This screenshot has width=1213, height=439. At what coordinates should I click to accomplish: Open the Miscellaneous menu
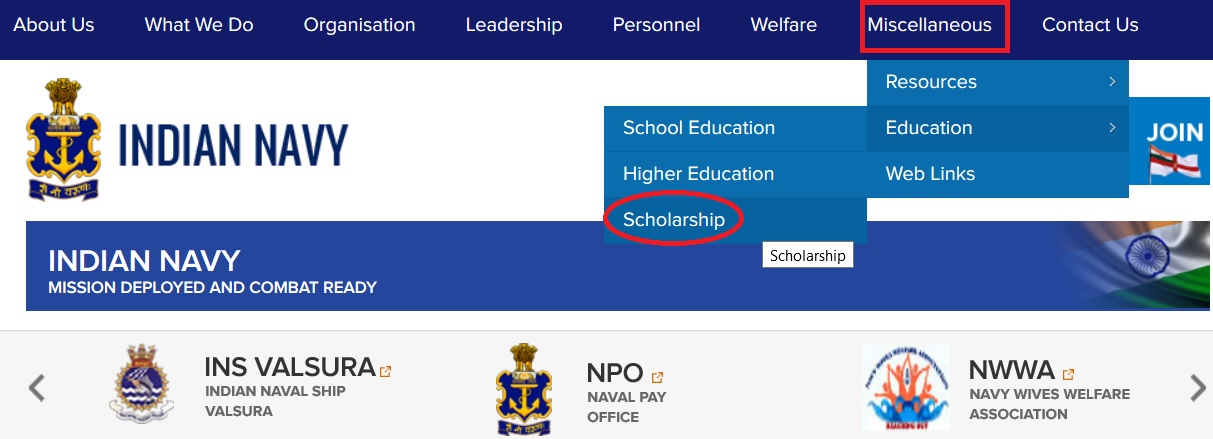tap(930, 26)
